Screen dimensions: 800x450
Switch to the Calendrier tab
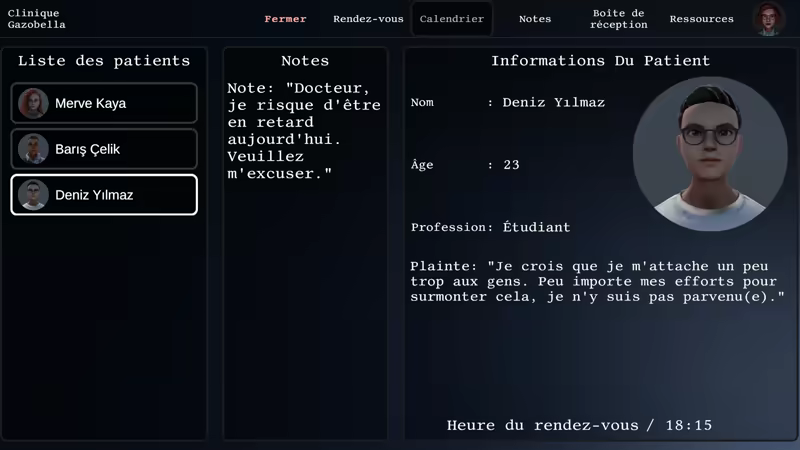pyautogui.click(x=452, y=19)
